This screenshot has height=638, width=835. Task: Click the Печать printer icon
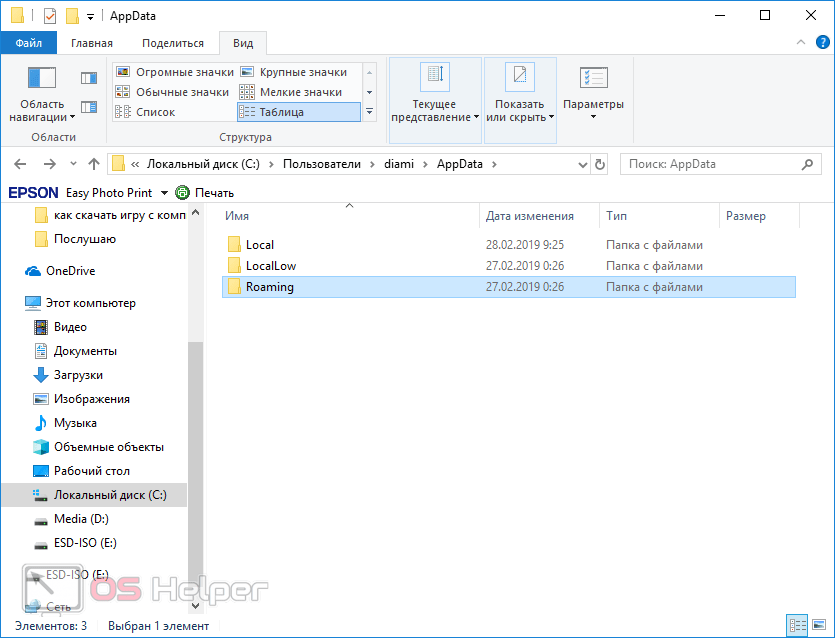pos(182,193)
